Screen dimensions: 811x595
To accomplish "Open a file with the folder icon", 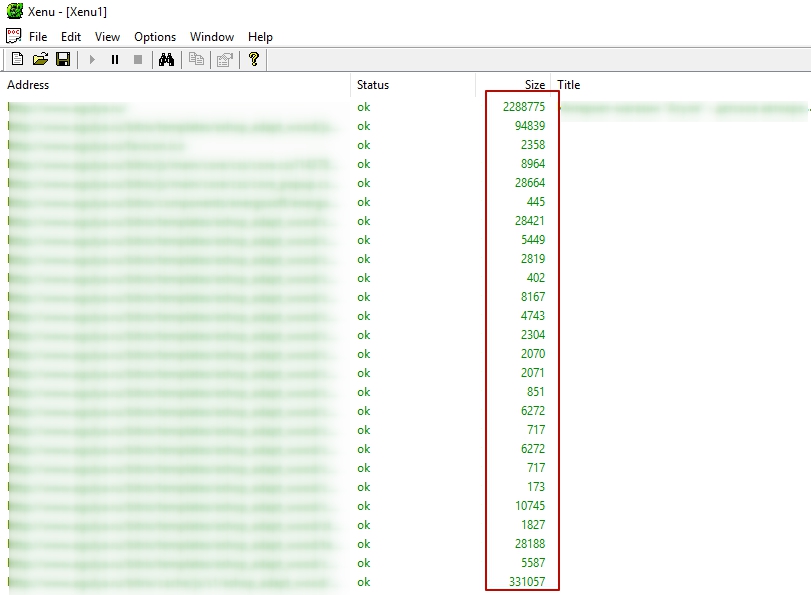I will (x=40, y=60).
